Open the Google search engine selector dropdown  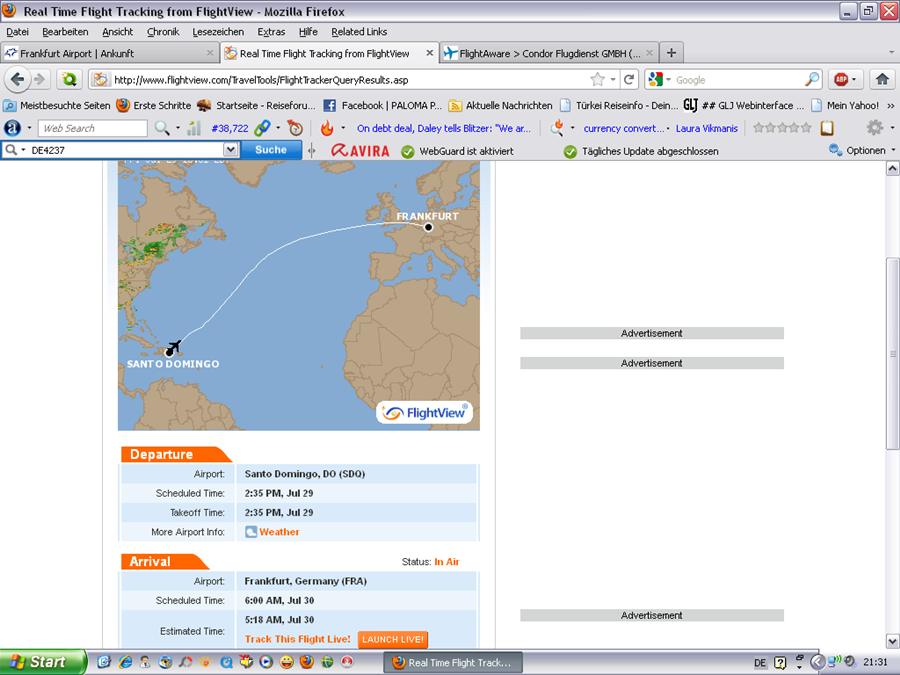click(x=668, y=79)
